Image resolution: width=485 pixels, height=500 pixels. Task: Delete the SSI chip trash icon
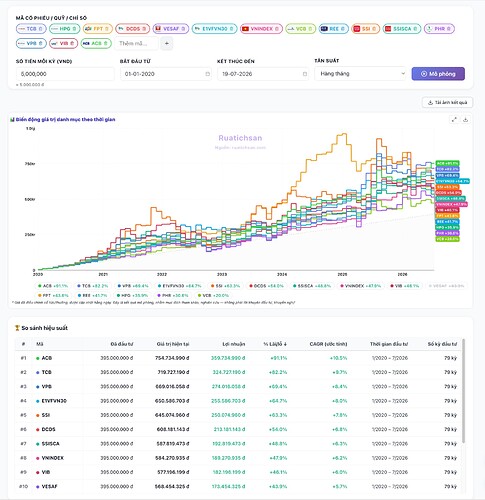coord(374,29)
